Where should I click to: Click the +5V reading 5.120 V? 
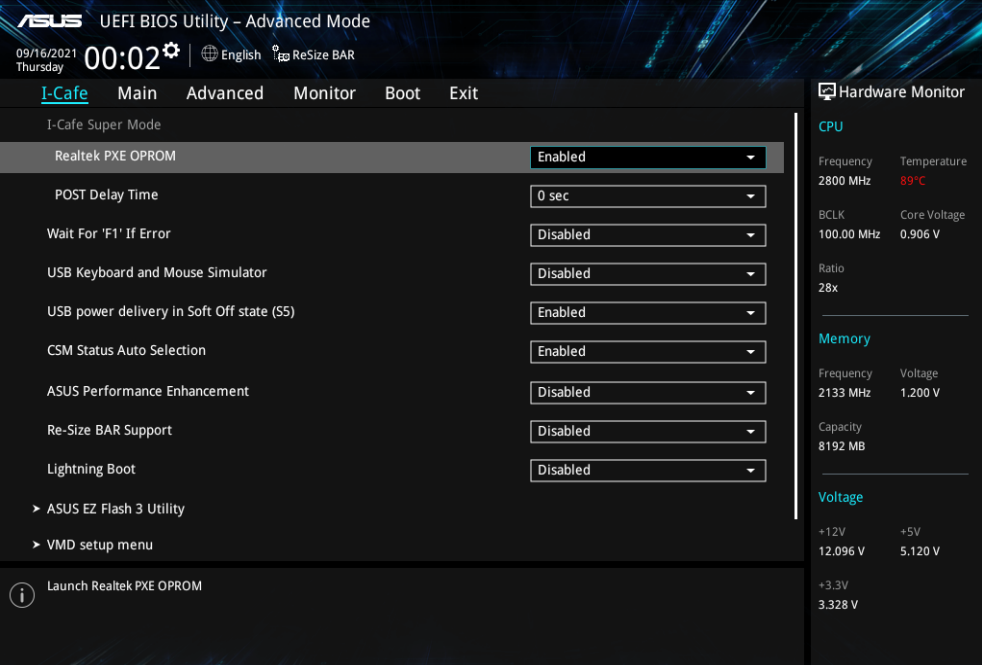pyautogui.click(x=920, y=551)
